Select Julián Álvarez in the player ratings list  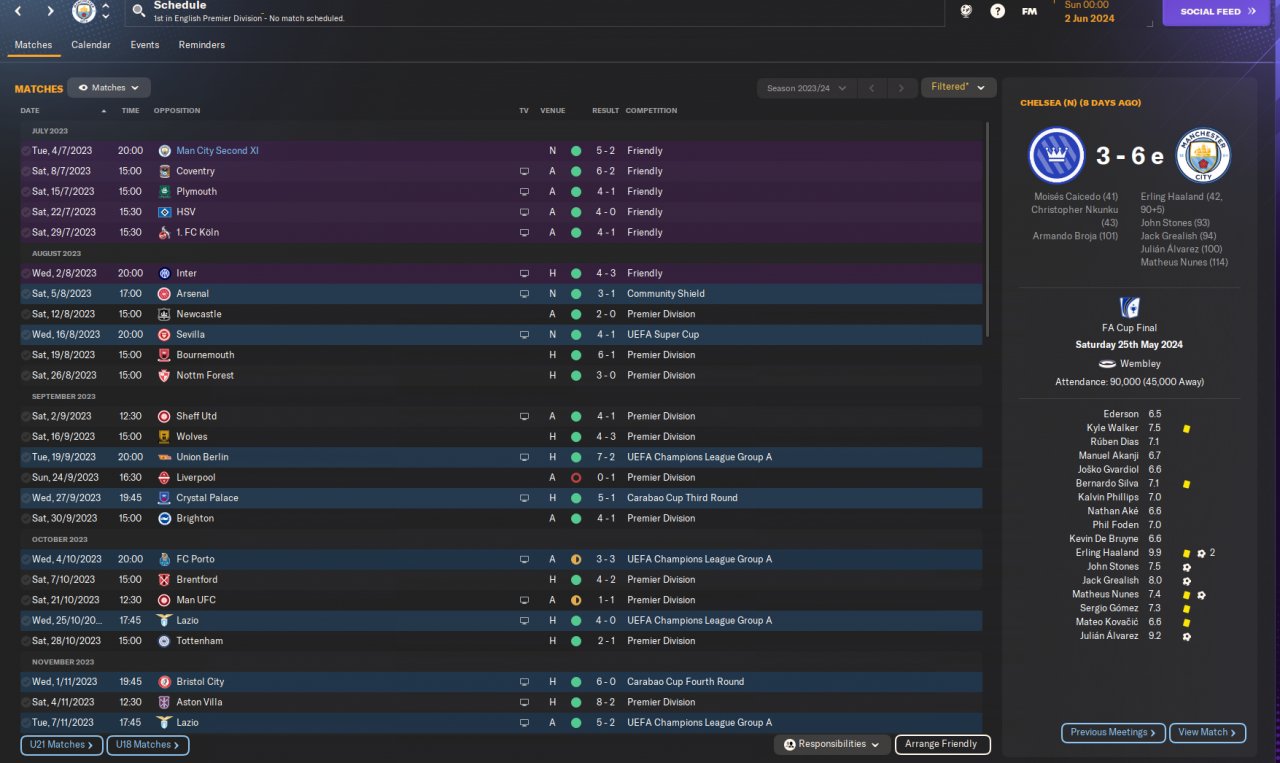pyautogui.click(x=1109, y=636)
